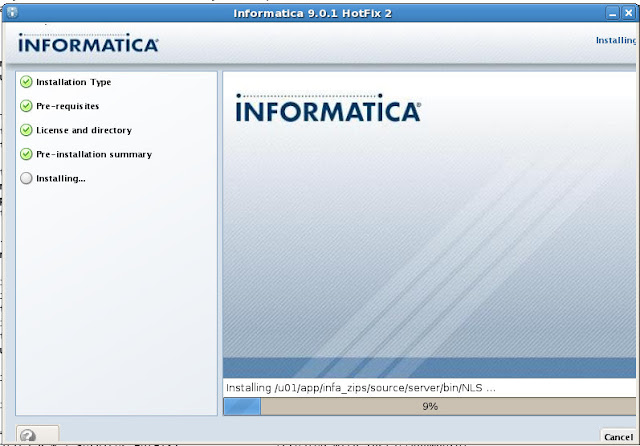Click the checkmark next to License and directory
Screen dimensions: 640x446
[x=26, y=130]
